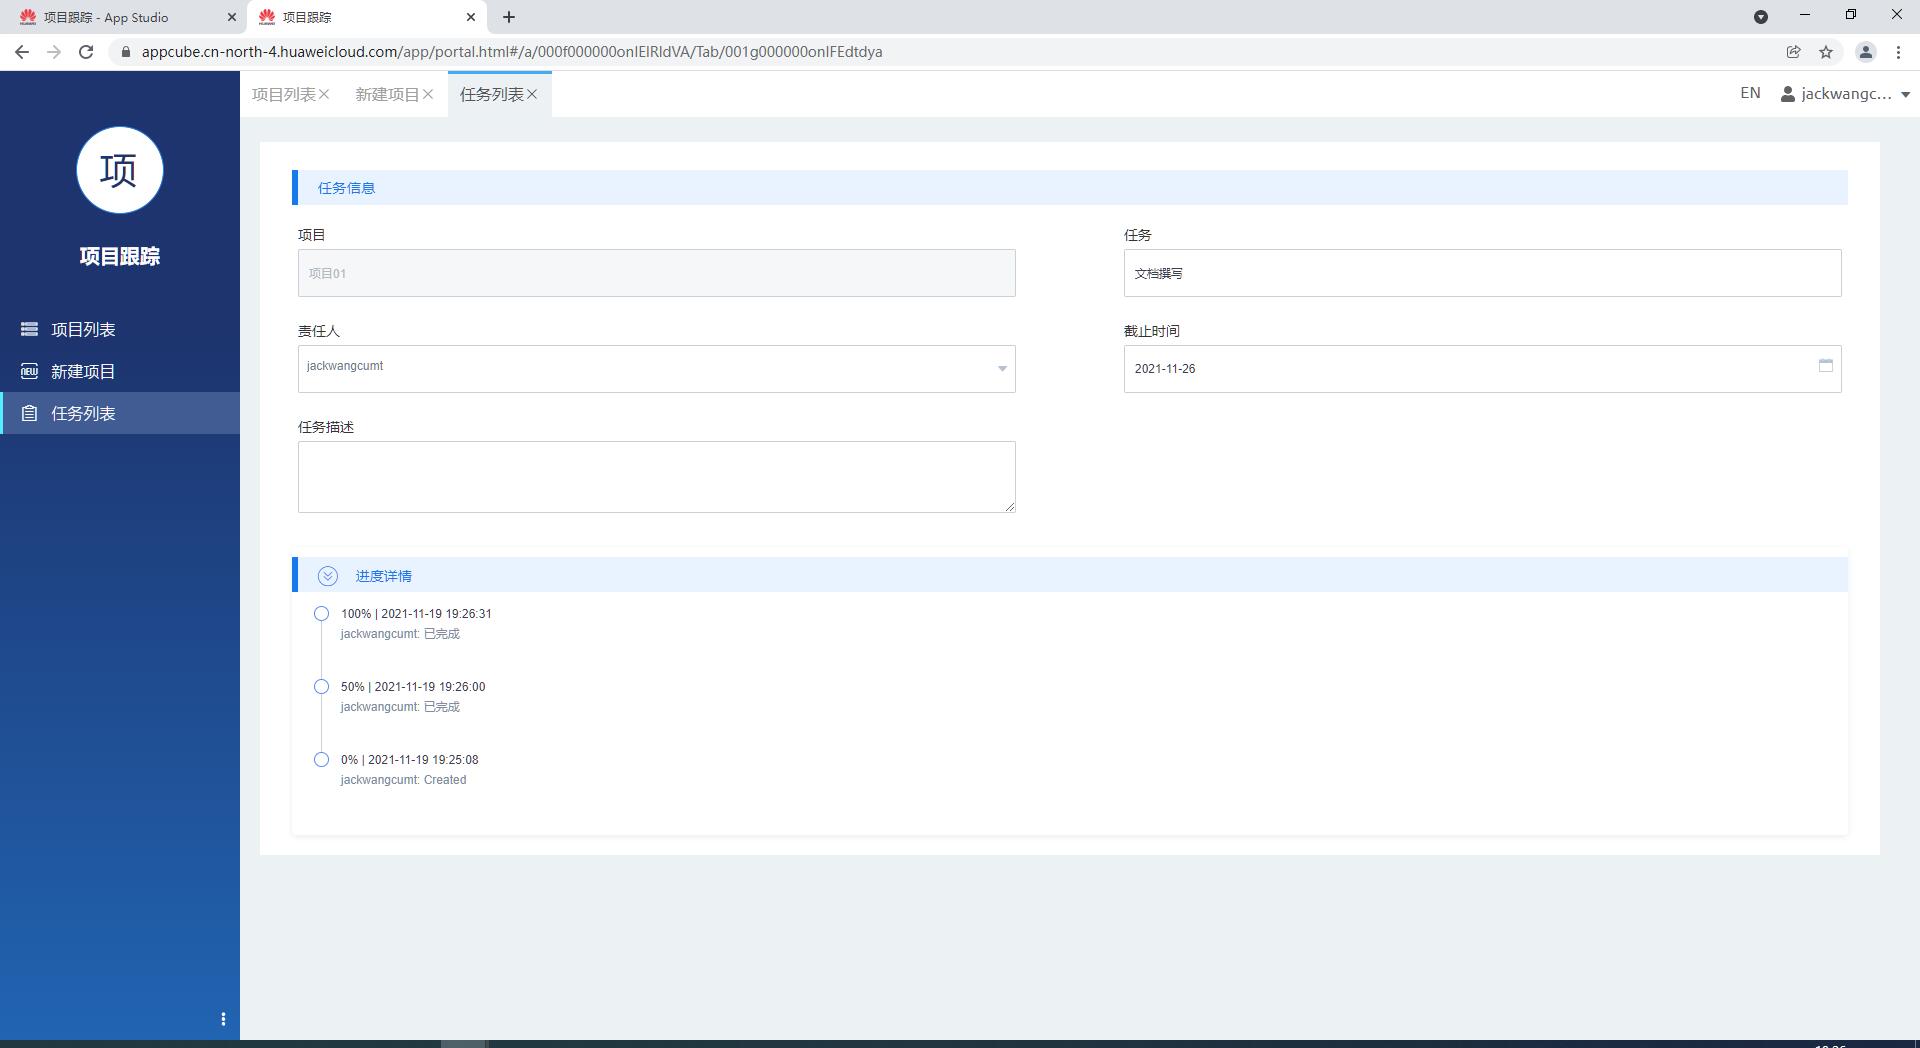This screenshot has height=1048, width=1920.
Task: Bookmark this page with the star icon
Action: (1826, 52)
